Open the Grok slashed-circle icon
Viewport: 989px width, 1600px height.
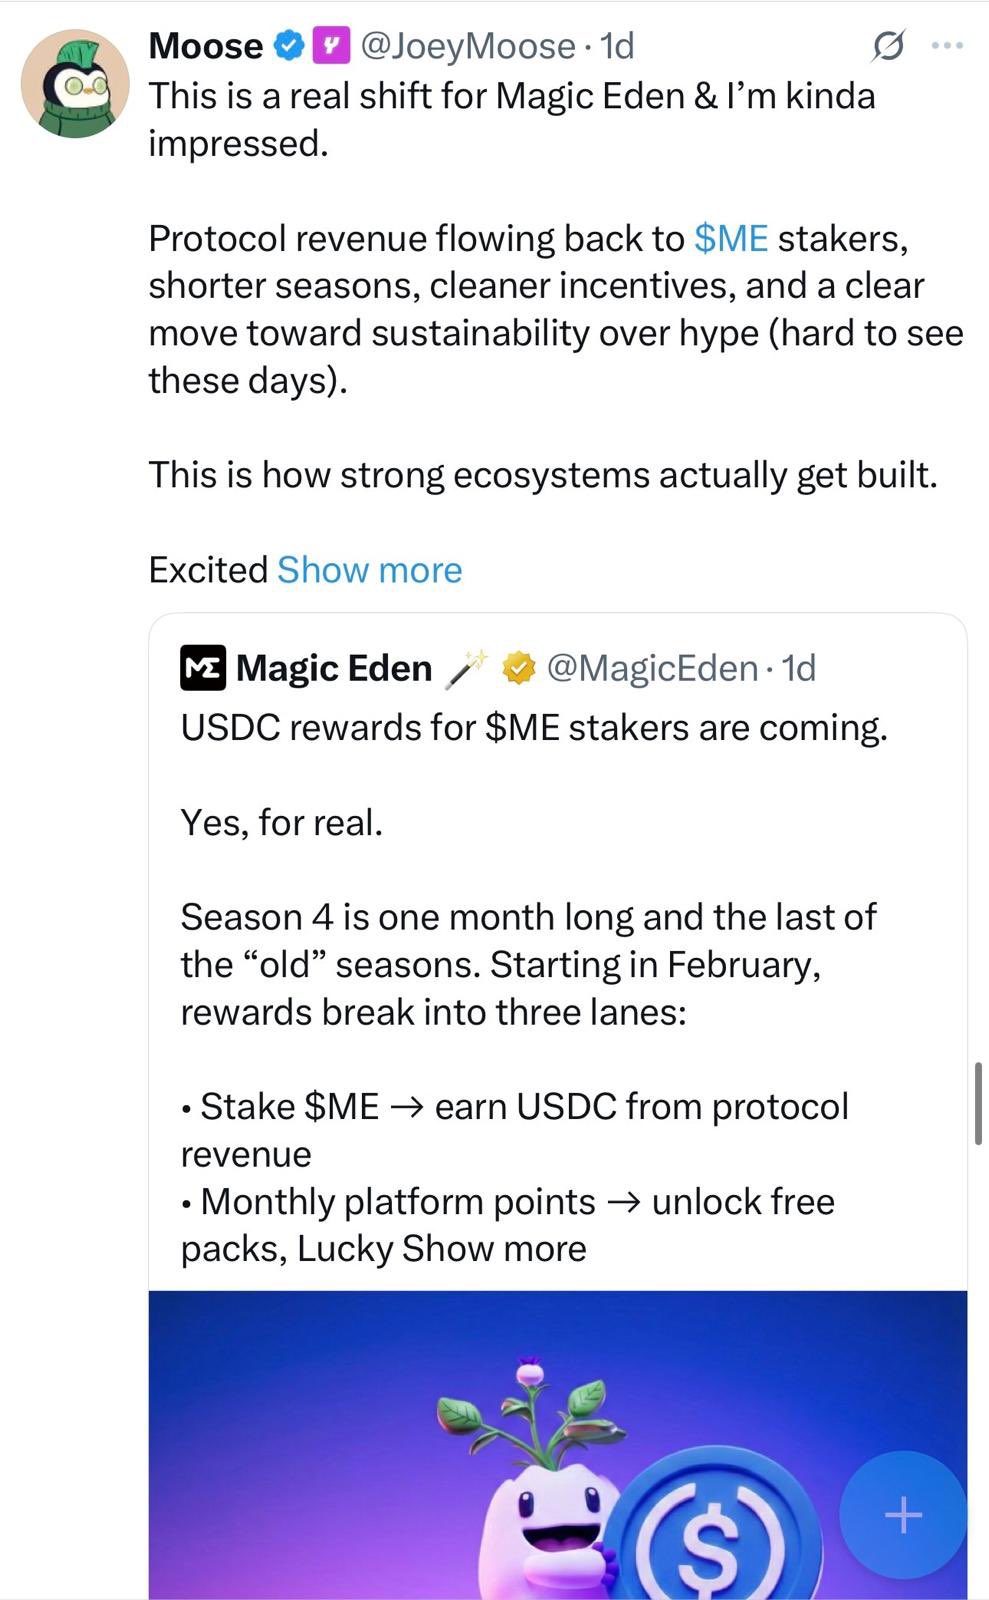tap(888, 46)
